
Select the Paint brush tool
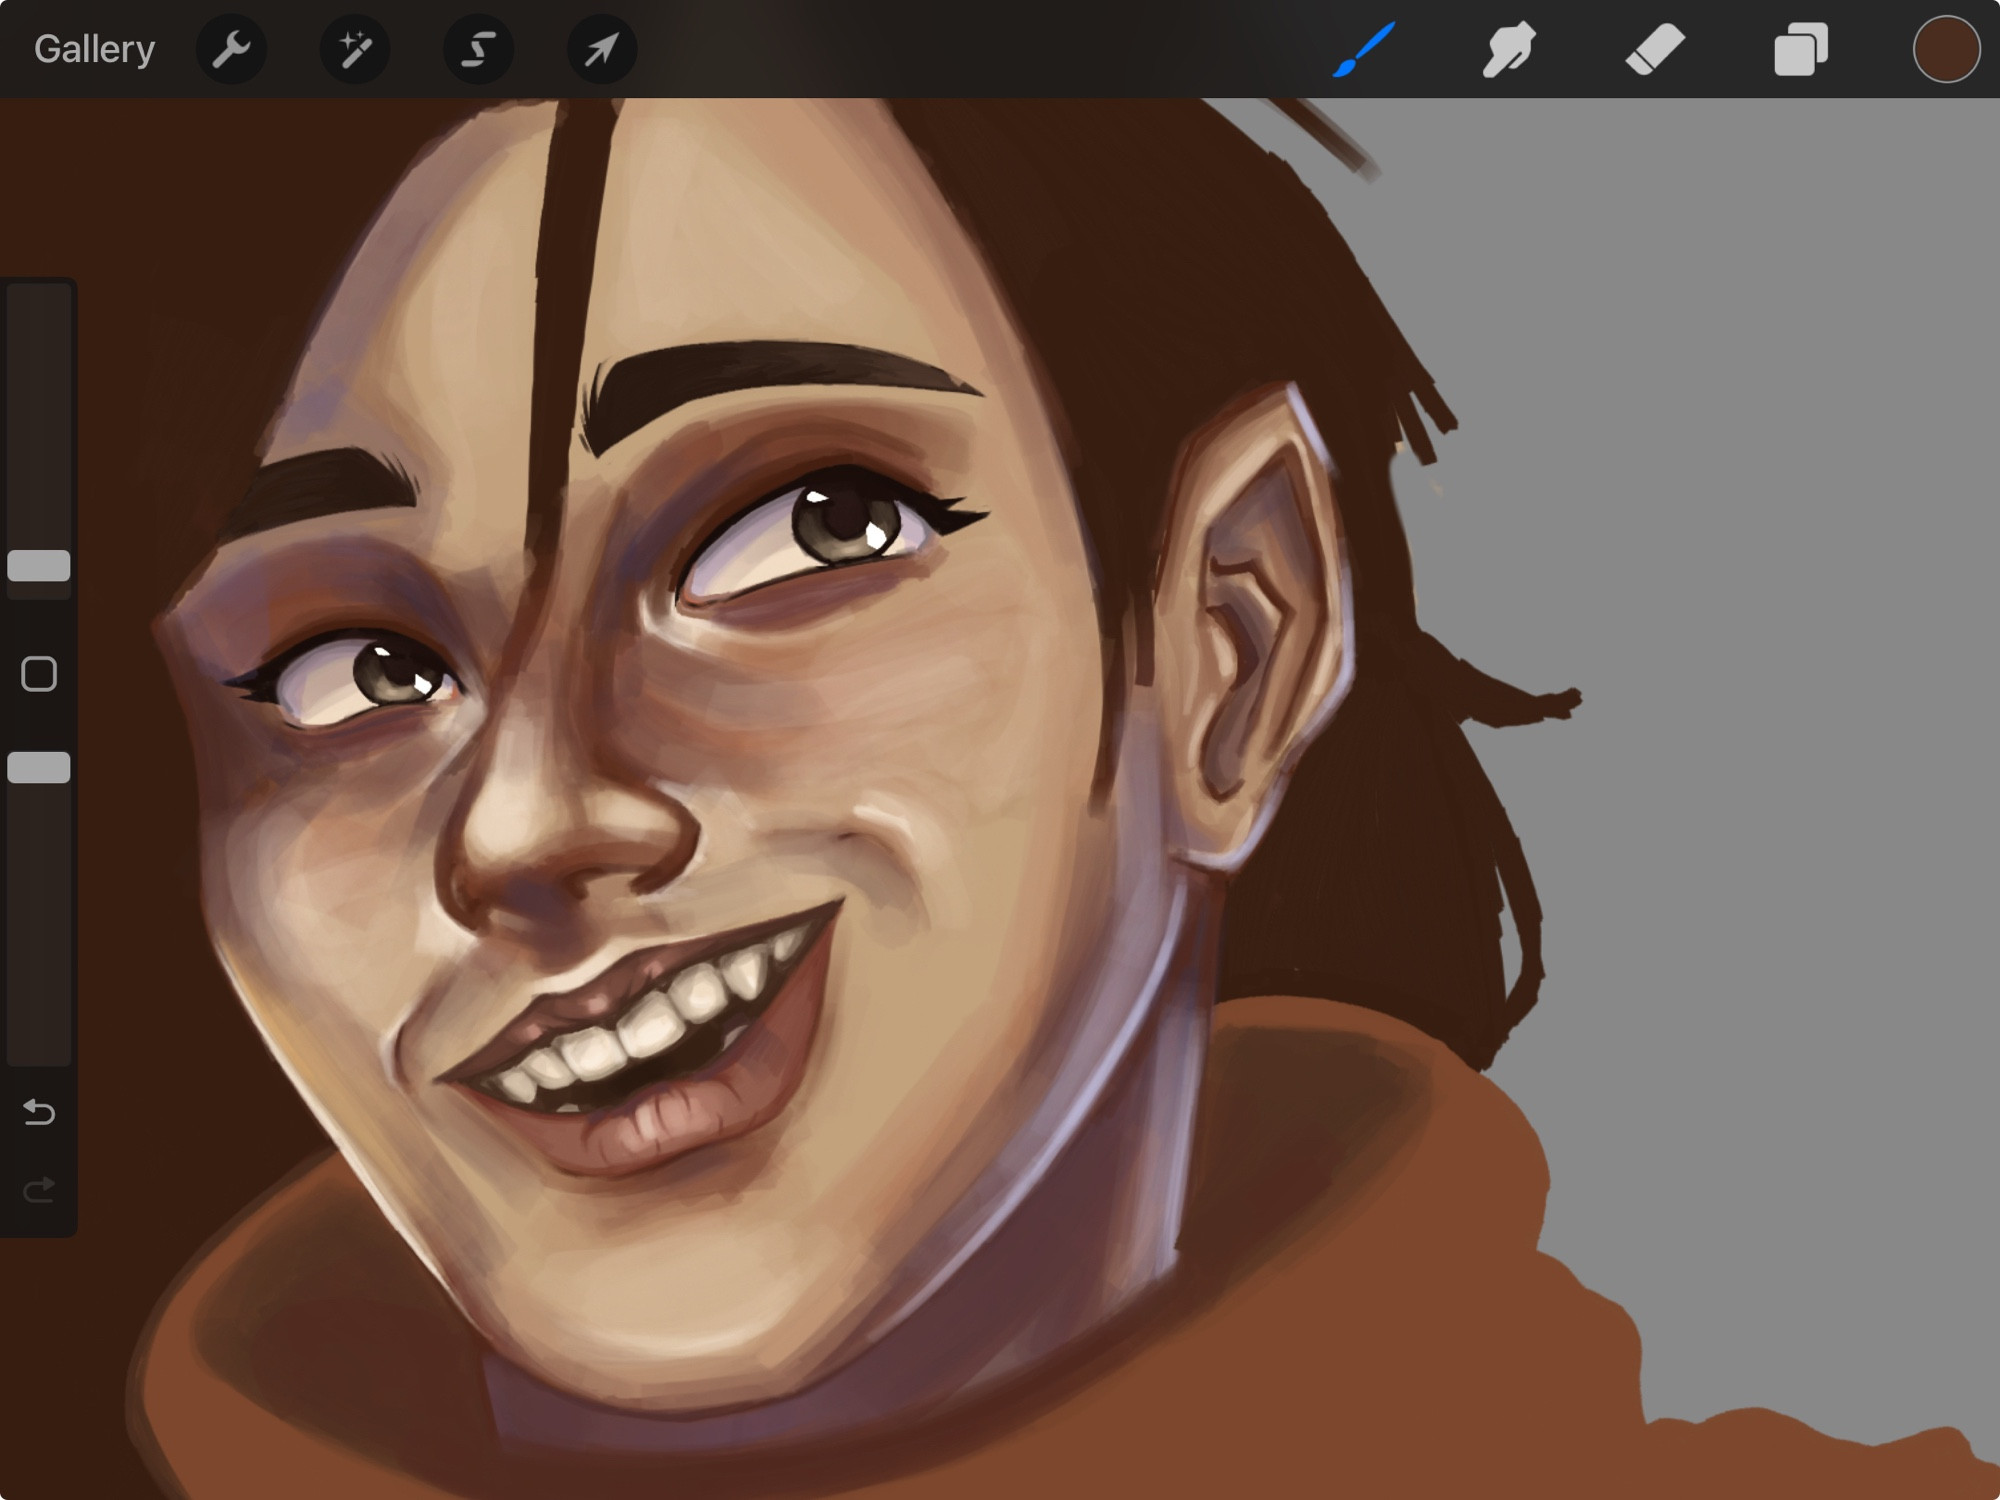1364,49
